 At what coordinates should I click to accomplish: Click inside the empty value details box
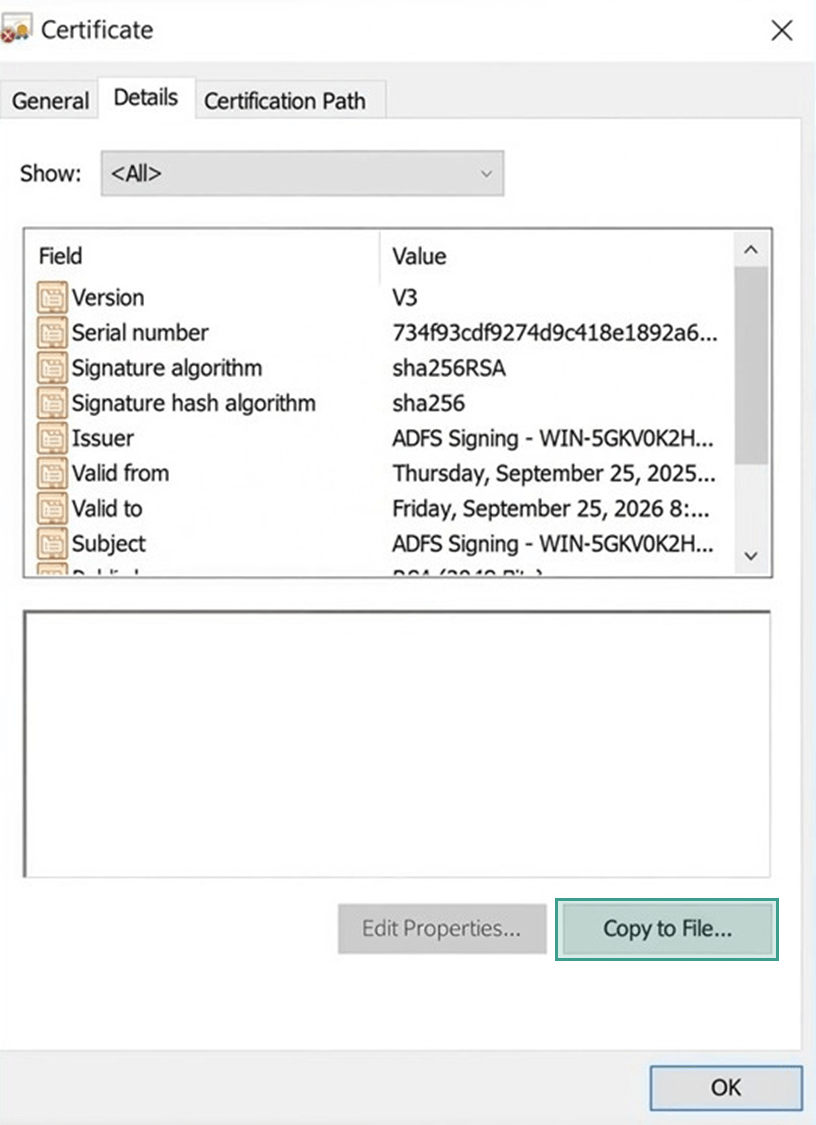396,744
